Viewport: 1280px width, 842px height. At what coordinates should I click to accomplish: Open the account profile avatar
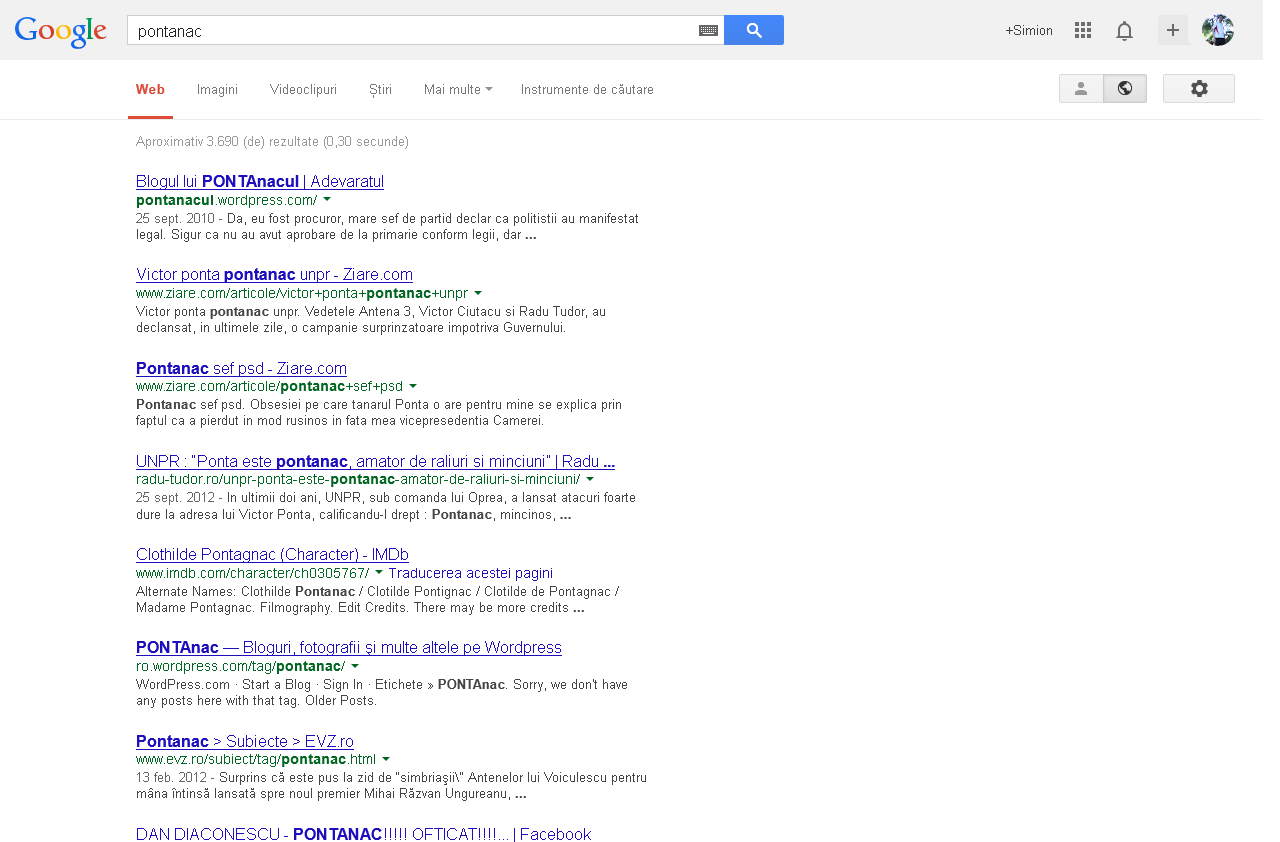click(x=1218, y=30)
